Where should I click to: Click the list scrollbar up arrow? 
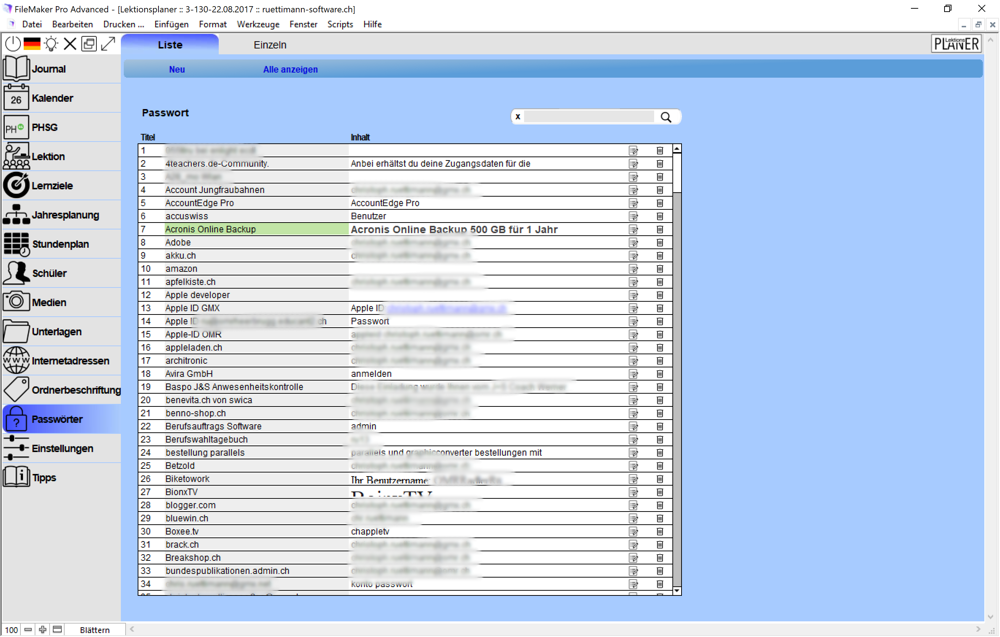pyautogui.click(x=677, y=149)
